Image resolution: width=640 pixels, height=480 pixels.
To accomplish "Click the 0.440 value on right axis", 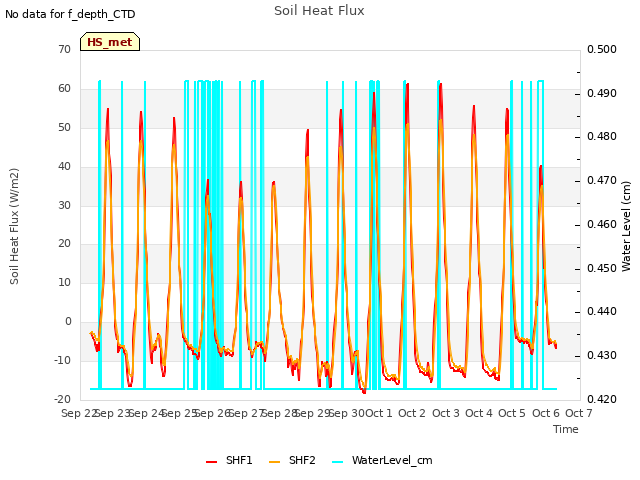I will tap(602, 312).
